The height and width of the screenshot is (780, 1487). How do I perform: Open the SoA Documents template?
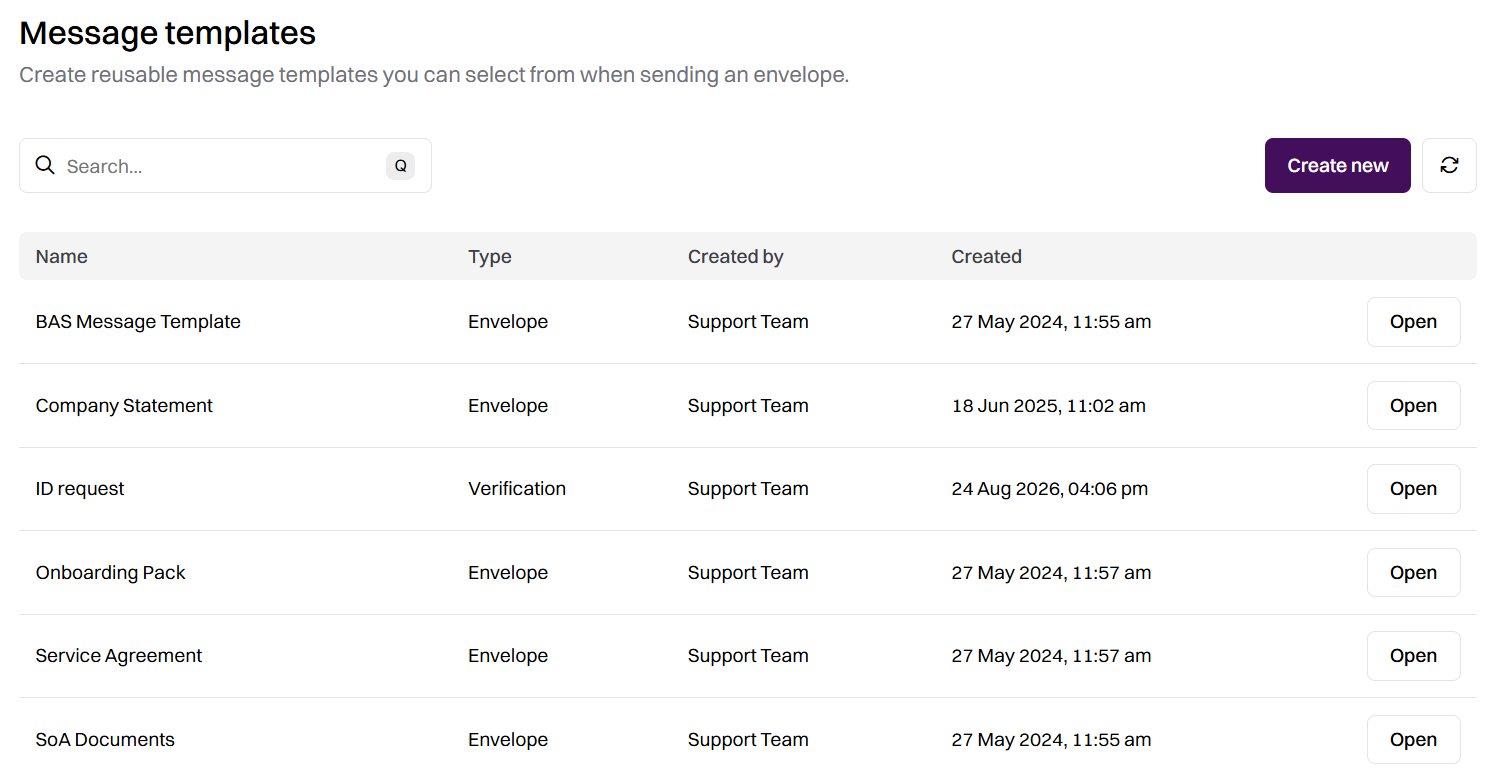pyautogui.click(x=1413, y=740)
